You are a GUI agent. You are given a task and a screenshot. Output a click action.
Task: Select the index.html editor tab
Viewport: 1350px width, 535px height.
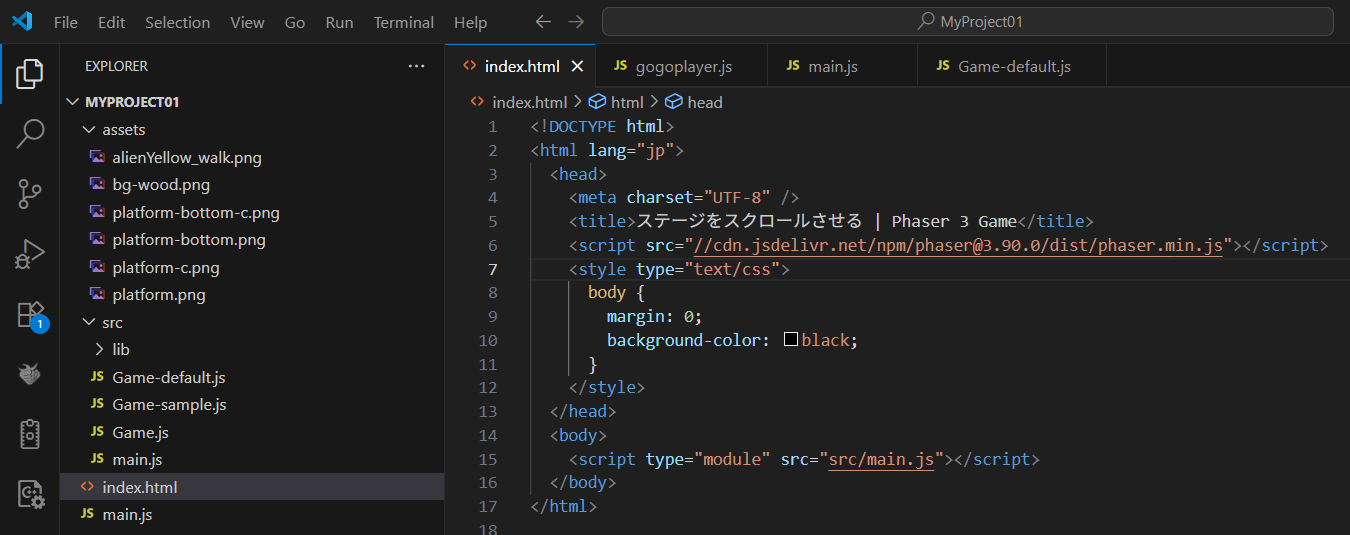(x=520, y=67)
